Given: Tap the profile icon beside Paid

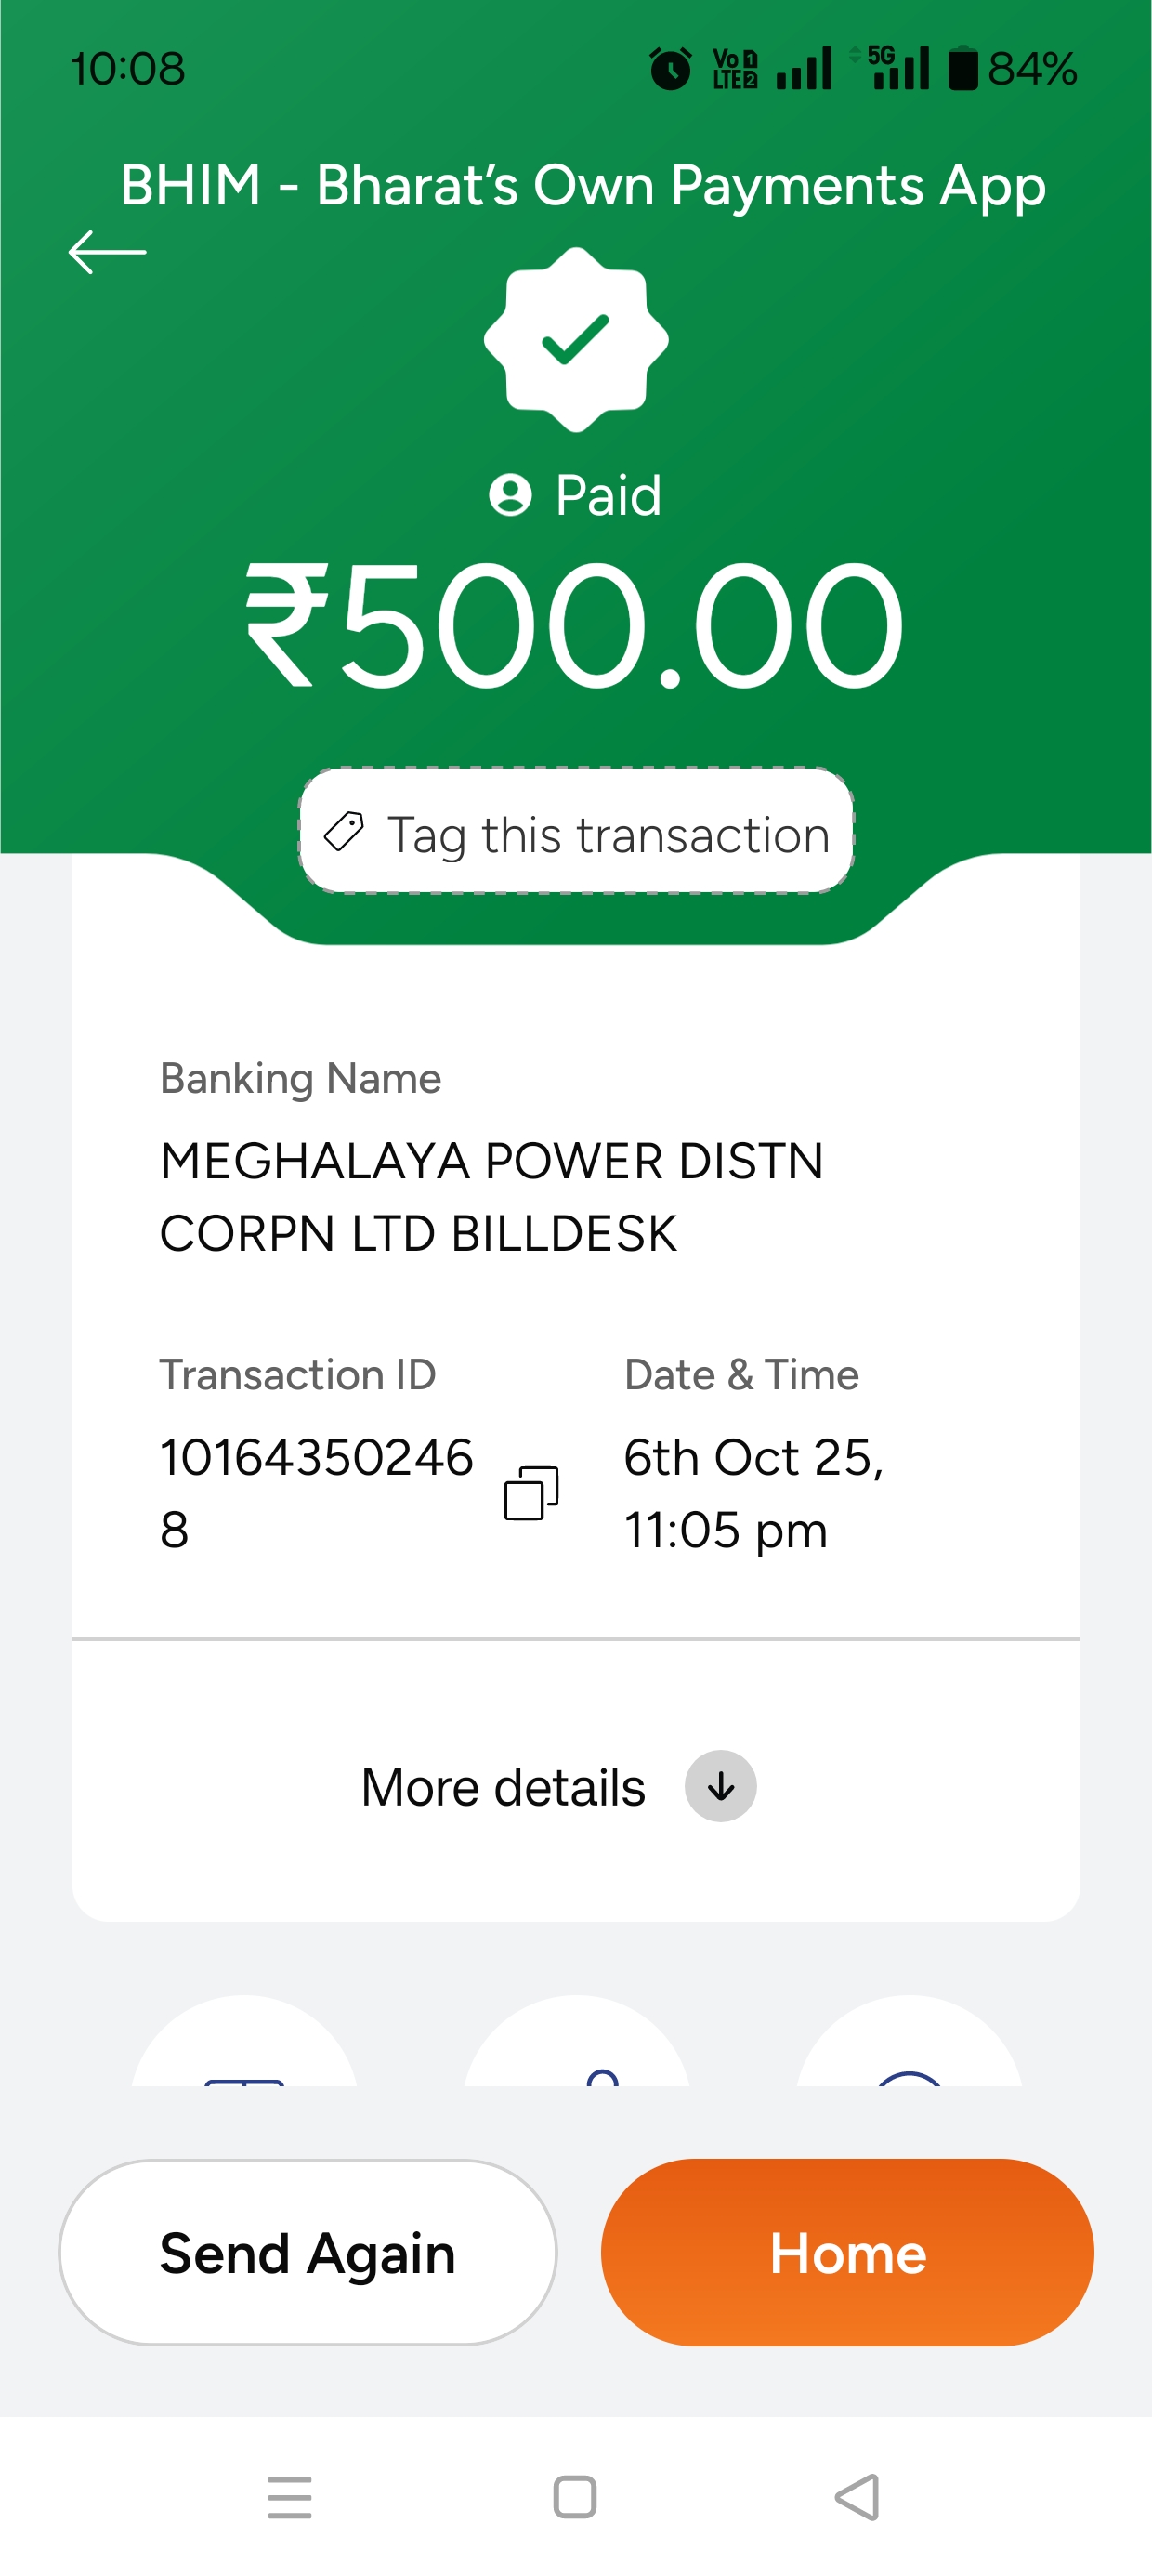Looking at the screenshot, I should tap(510, 495).
